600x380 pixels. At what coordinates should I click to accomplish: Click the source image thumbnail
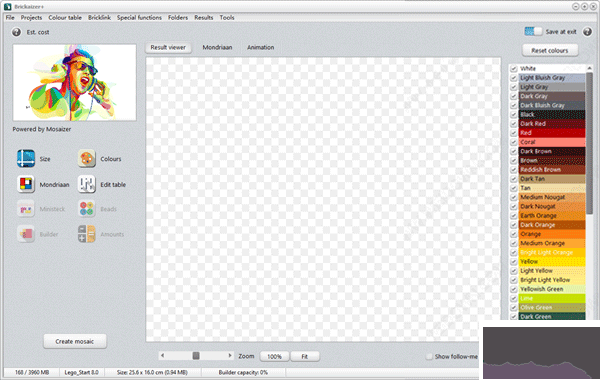pyautogui.click(x=75, y=83)
